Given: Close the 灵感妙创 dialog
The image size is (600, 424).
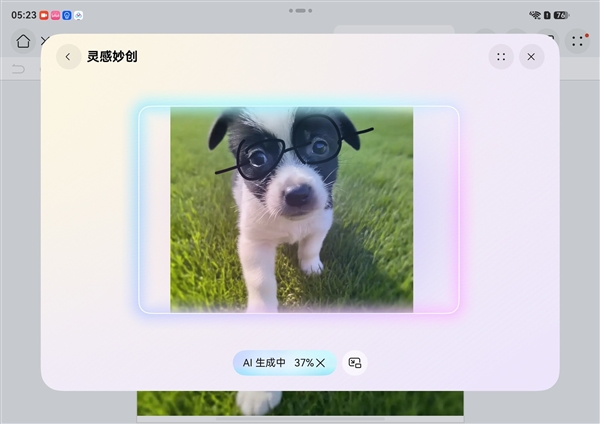Looking at the screenshot, I should click(x=532, y=57).
